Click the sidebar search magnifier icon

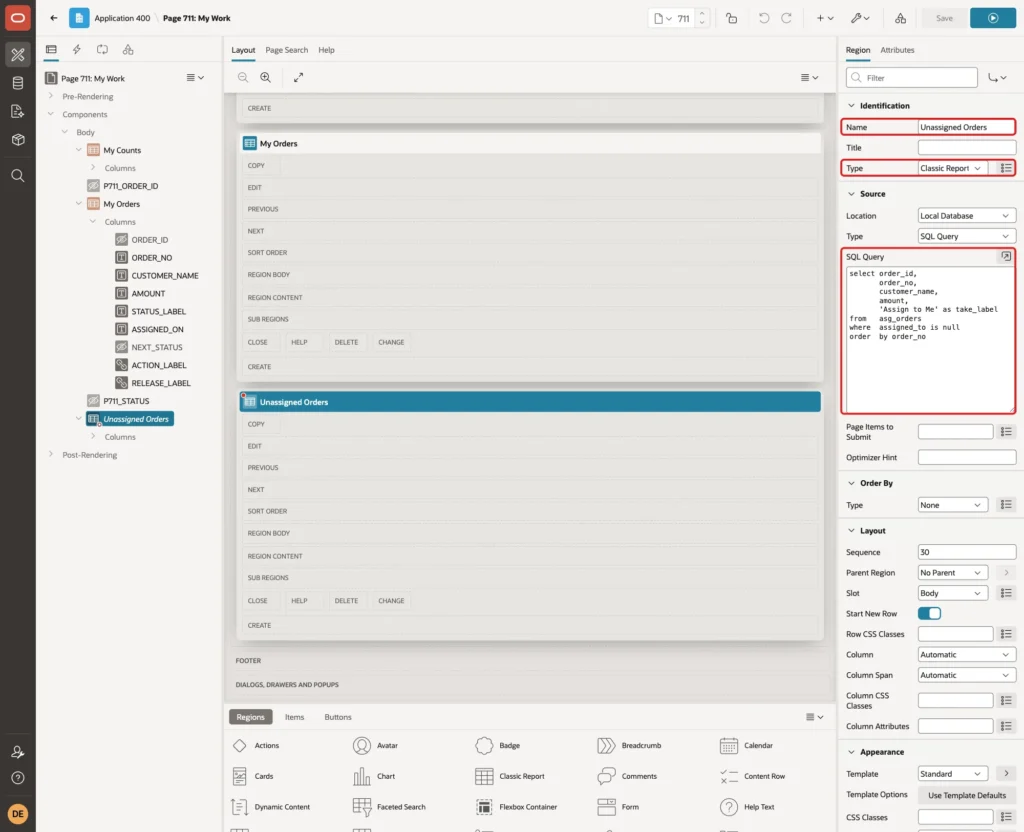(x=18, y=175)
